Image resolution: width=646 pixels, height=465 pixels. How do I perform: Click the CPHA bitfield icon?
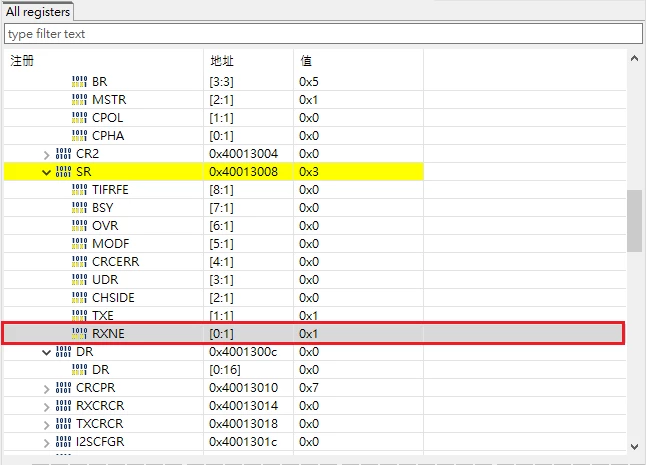pos(79,136)
